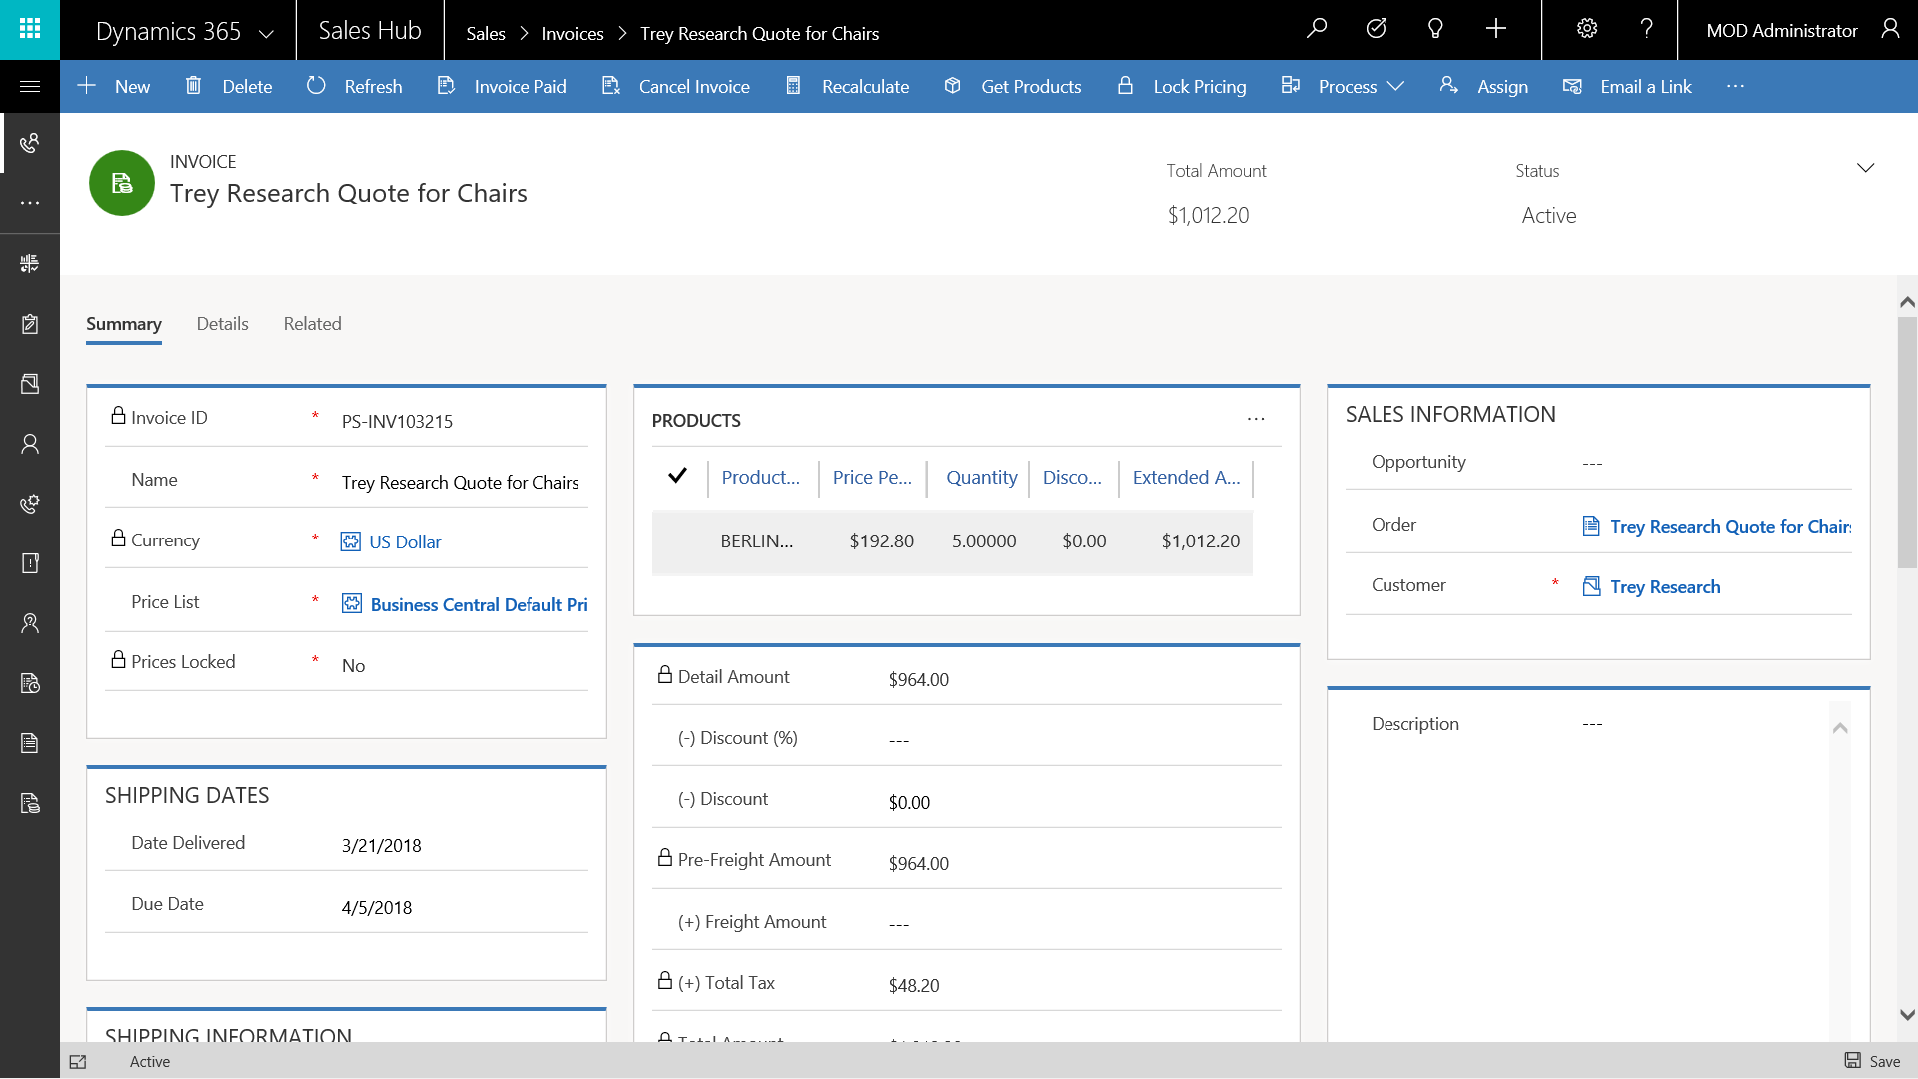This screenshot has height=1079, width=1918.
Task: Click the Due Date field
Action: coord(377,908)
